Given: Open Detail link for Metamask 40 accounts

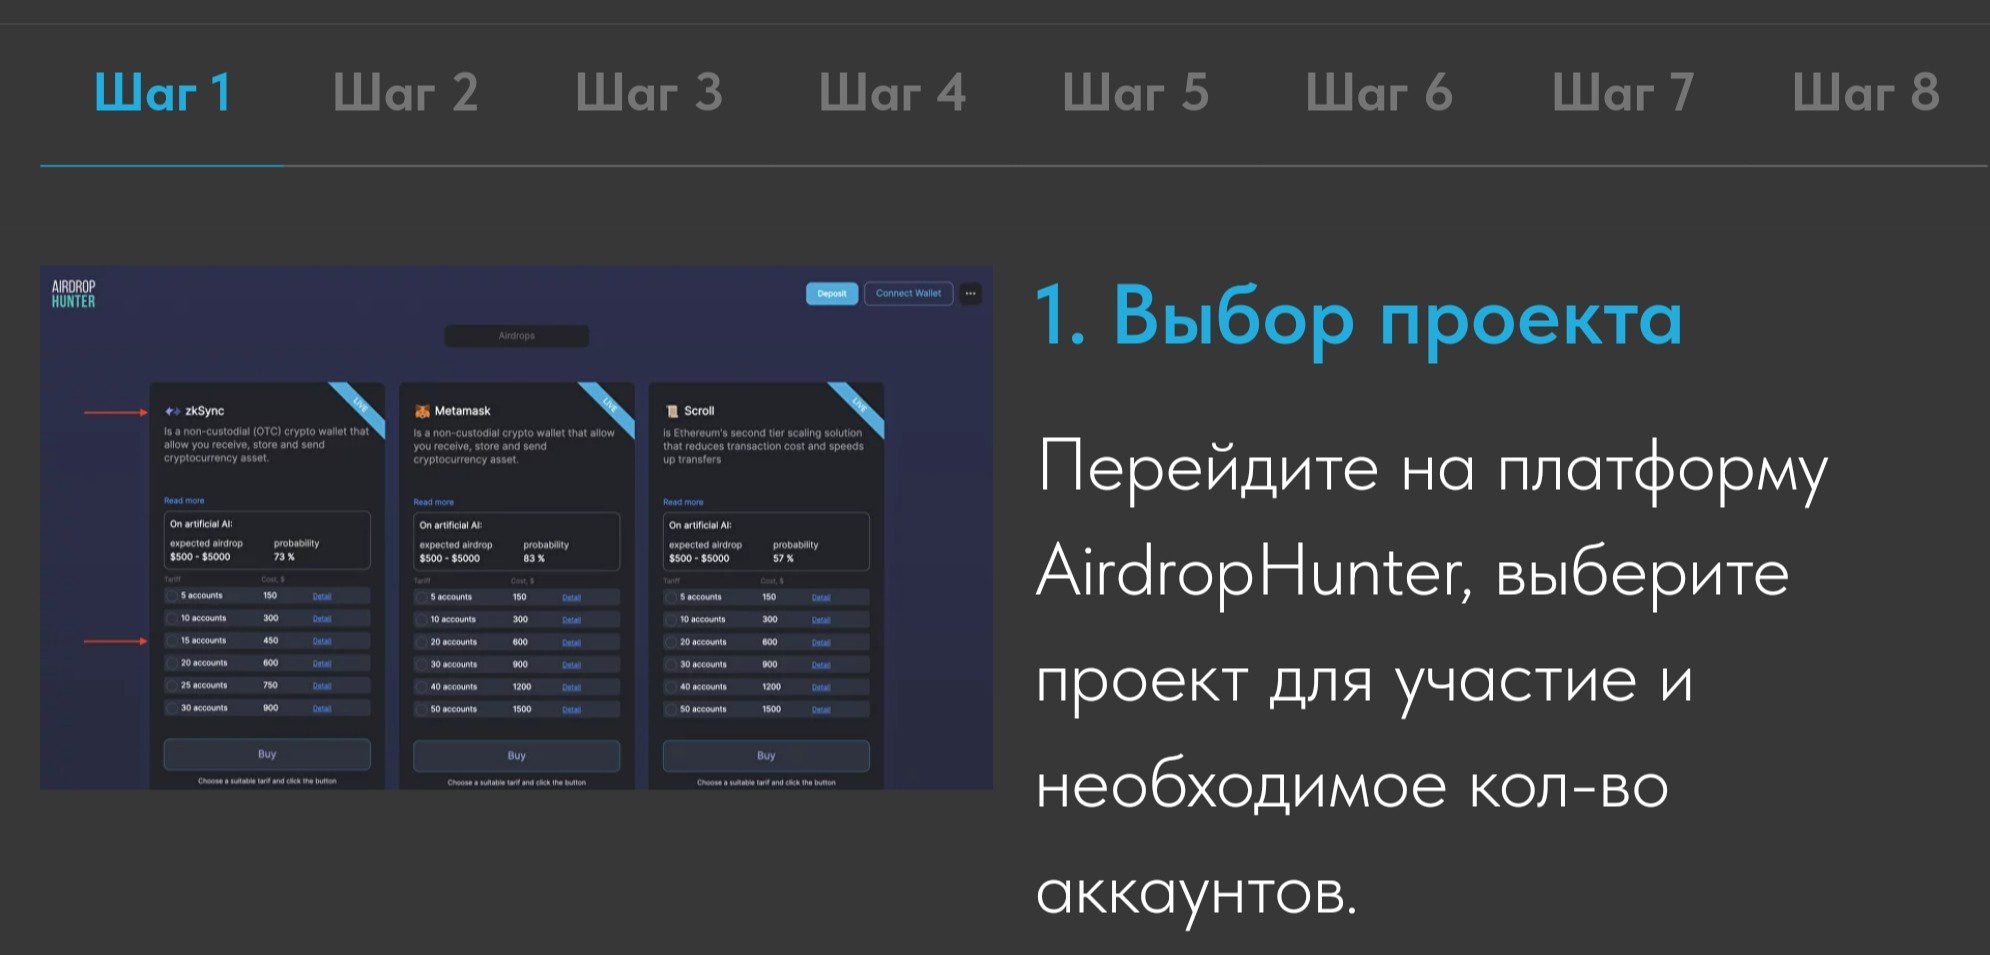Looking at the screenshot, I should click(571, 688).
